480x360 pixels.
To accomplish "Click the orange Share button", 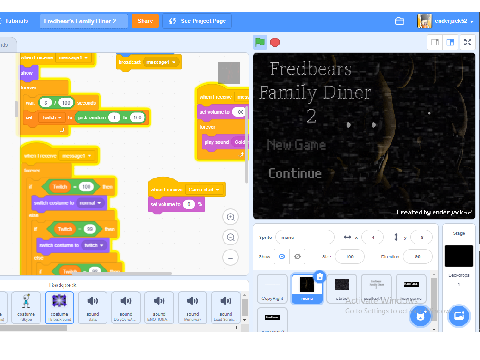I will click(145, 21).
